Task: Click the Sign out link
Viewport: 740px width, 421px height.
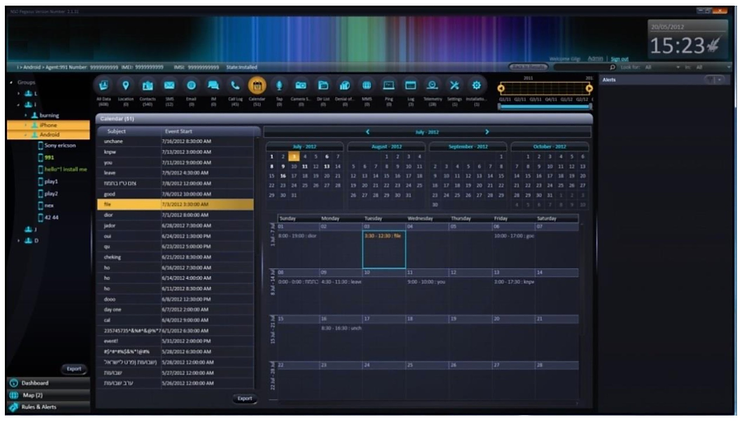Action: pos(620,59)
